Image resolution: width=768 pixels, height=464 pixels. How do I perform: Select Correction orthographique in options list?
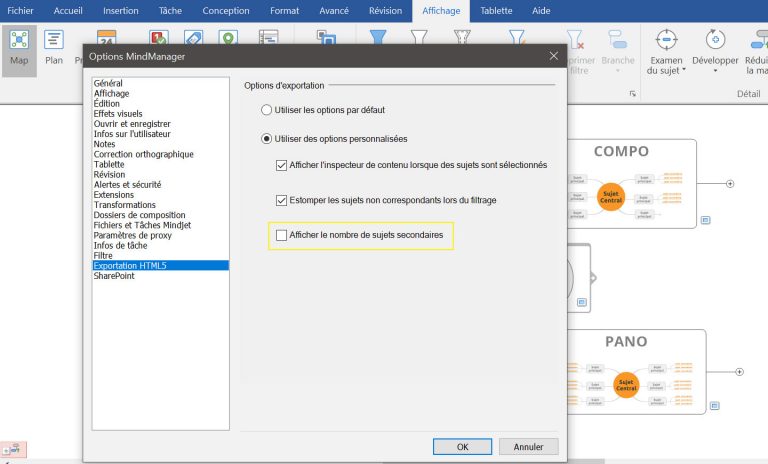tap(144, 155)
